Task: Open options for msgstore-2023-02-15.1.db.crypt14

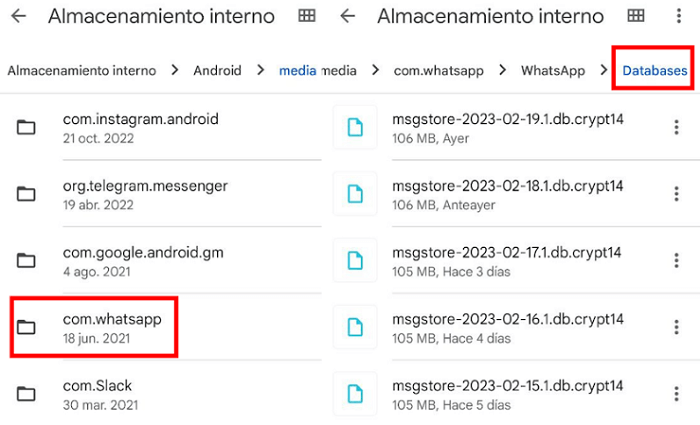Action: (676, 394)
